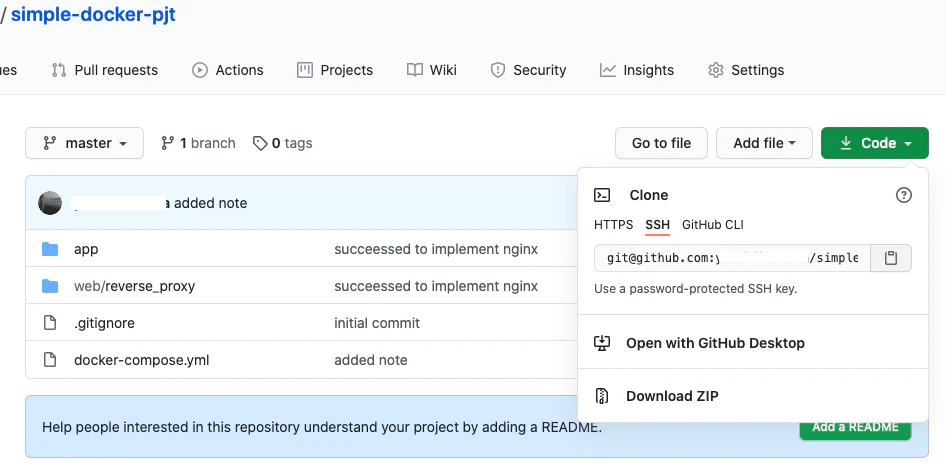Viewport: 946px width, 468px height.
Task: Open the 'initial commit' message link
Action: (377, 323)
